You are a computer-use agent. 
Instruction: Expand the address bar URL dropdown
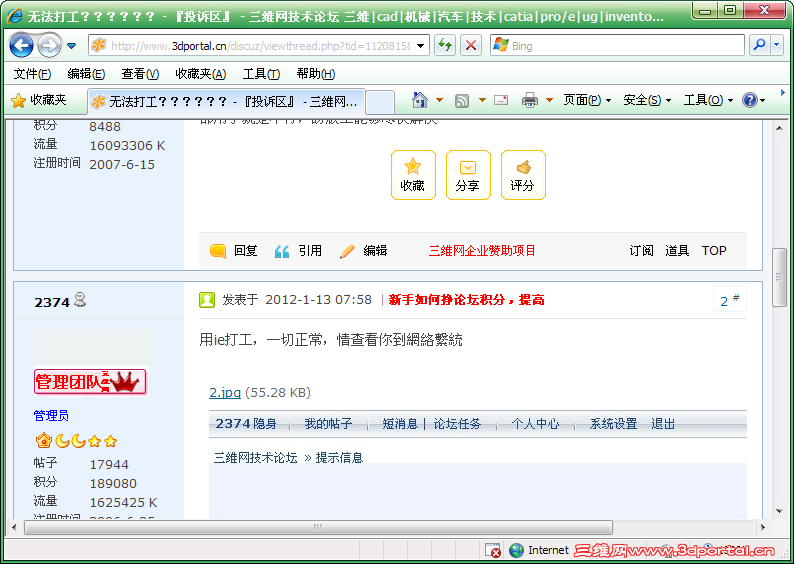point(421,46)
